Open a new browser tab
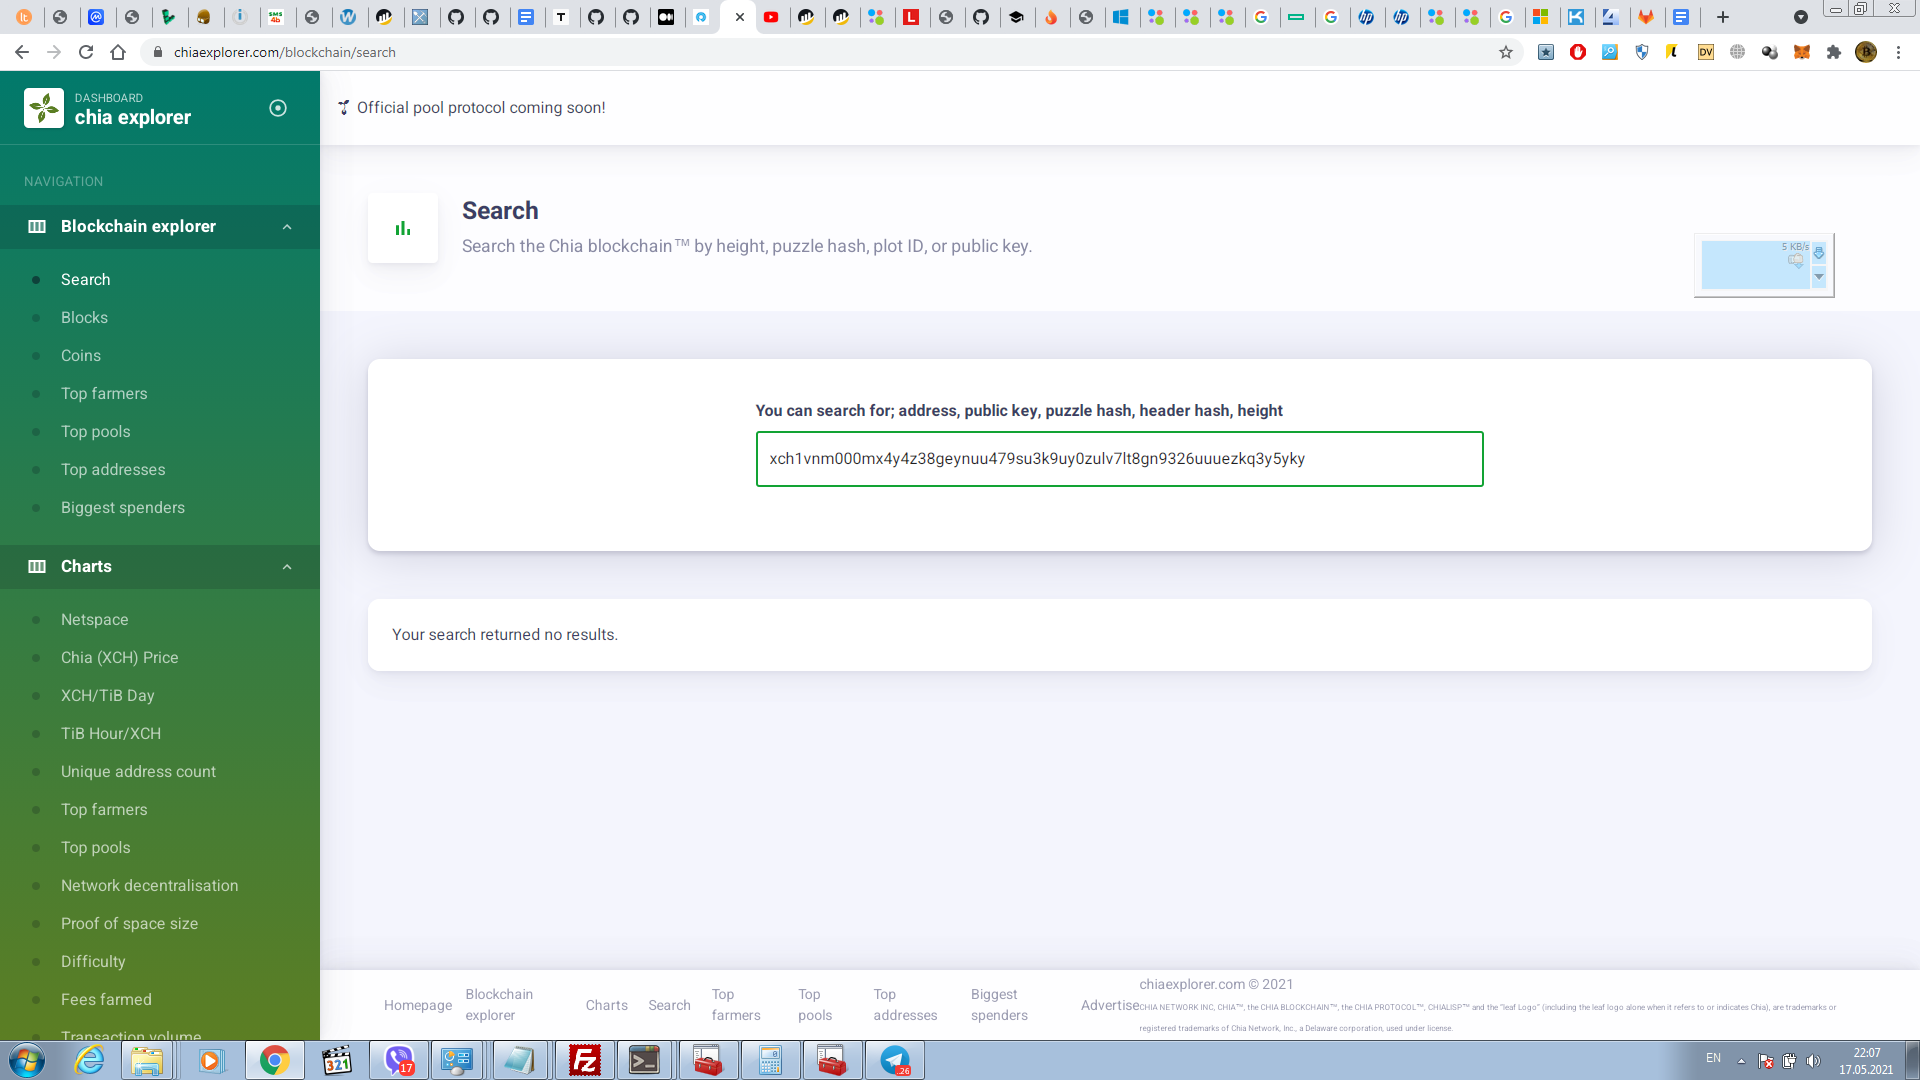1920x1080 pixels. pos(1723,17)
